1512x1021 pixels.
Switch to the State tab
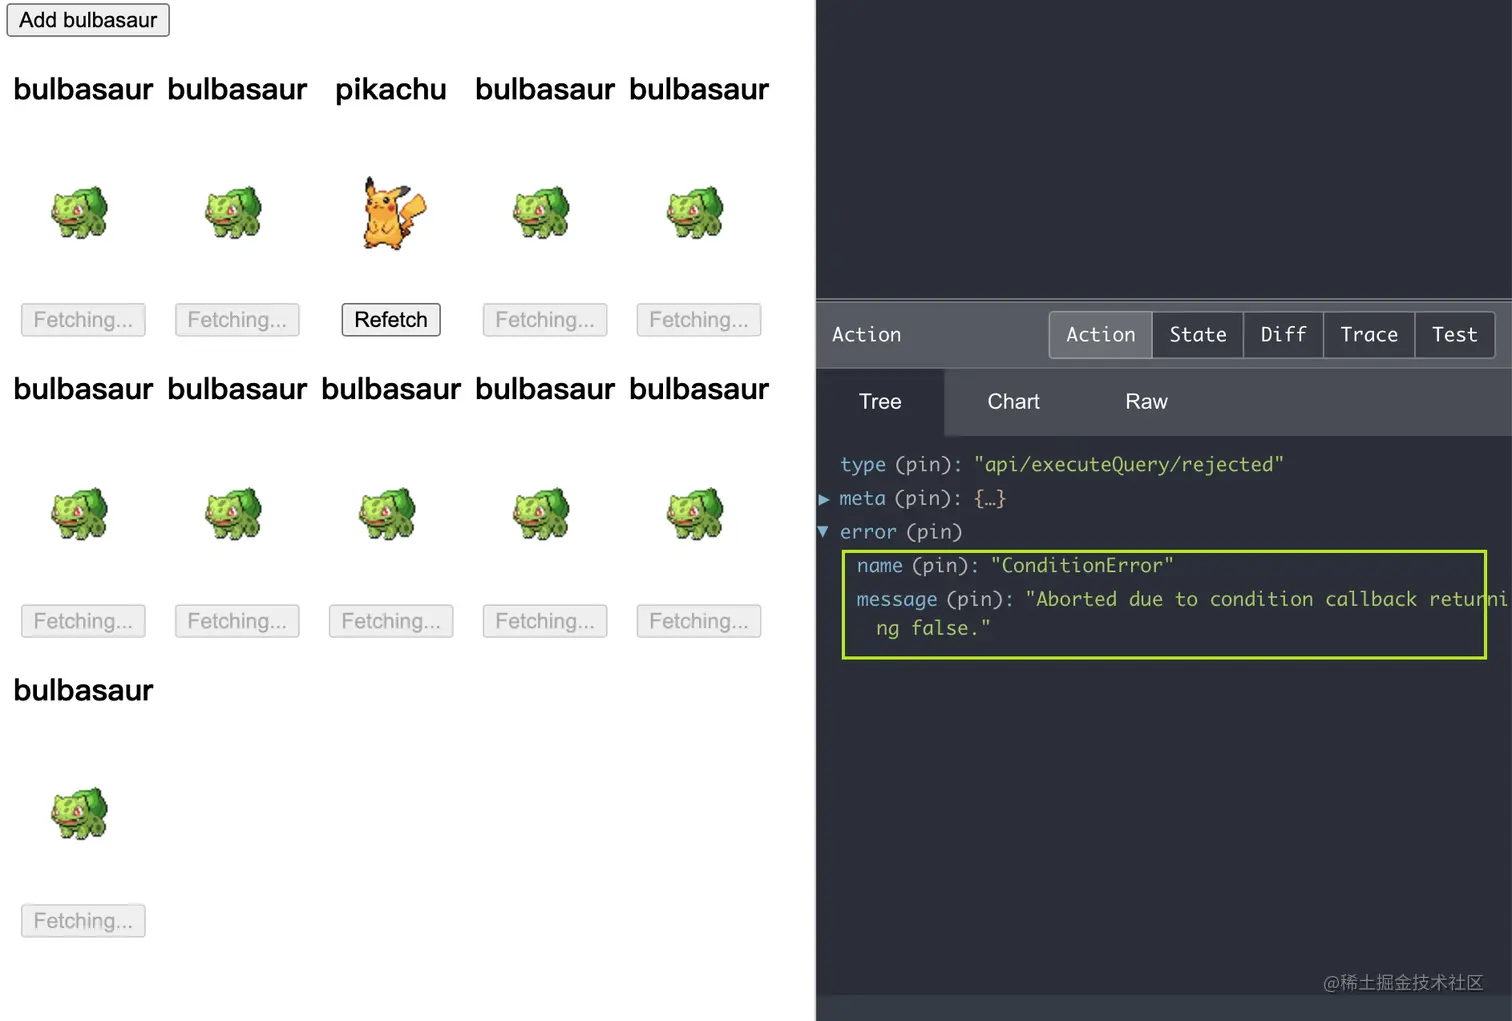click(x=1197, y=335)
